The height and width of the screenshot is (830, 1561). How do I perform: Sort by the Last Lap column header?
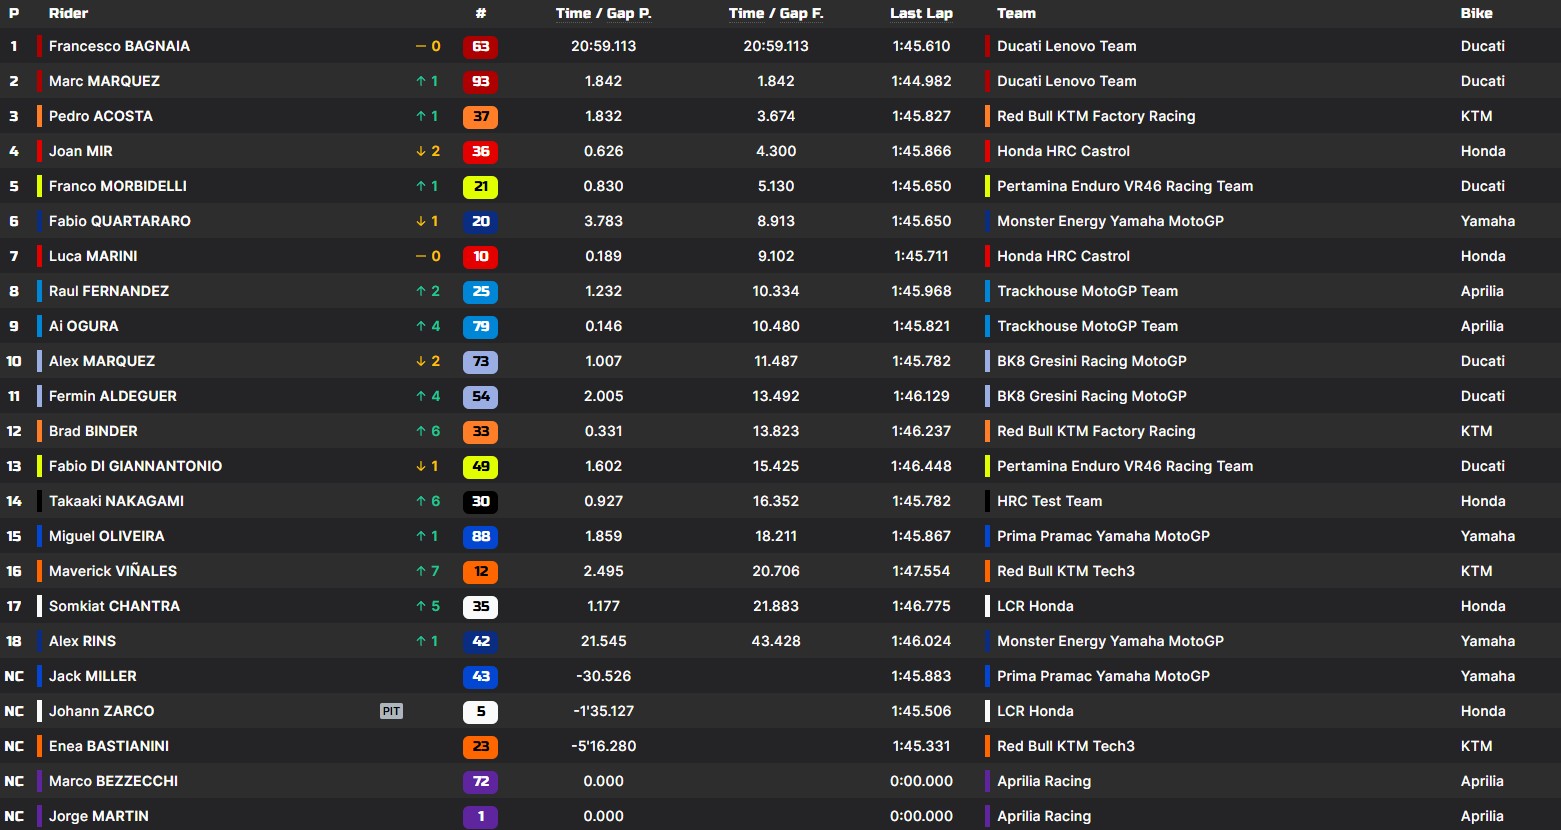921,13
